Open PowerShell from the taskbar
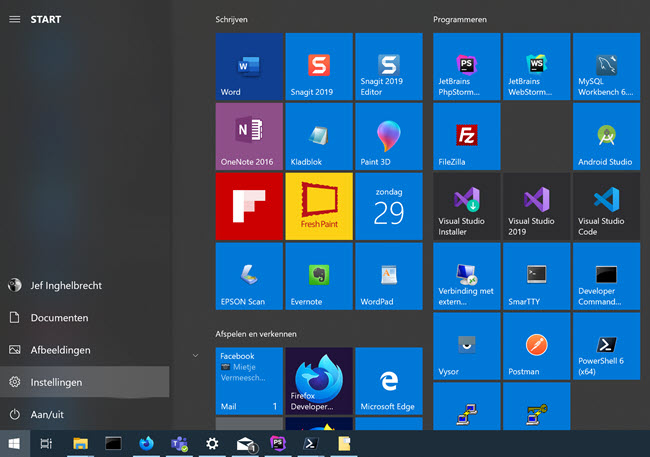This screenshot has height=457, width=650. click(x=311, y=444)
